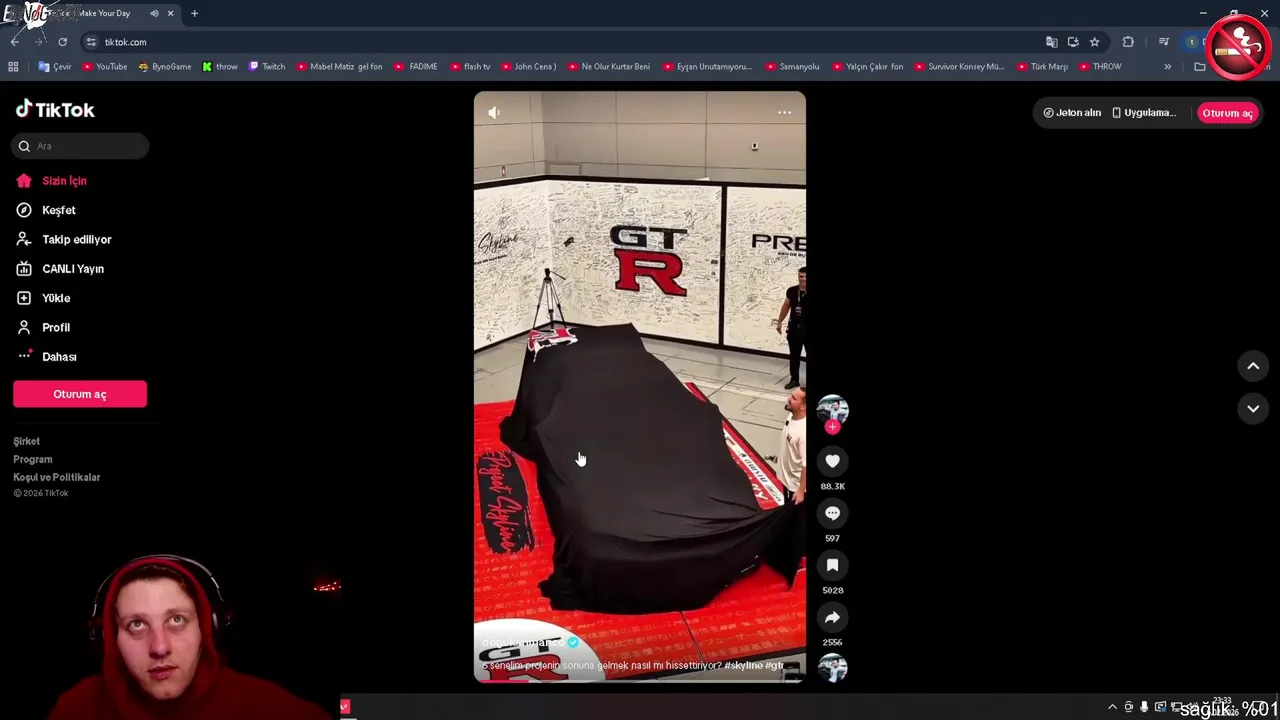Image resolution: width=1280 pixels, height=720 pixels.
Task: Open the Keşfet page
Action: click(x=59, y=210)
